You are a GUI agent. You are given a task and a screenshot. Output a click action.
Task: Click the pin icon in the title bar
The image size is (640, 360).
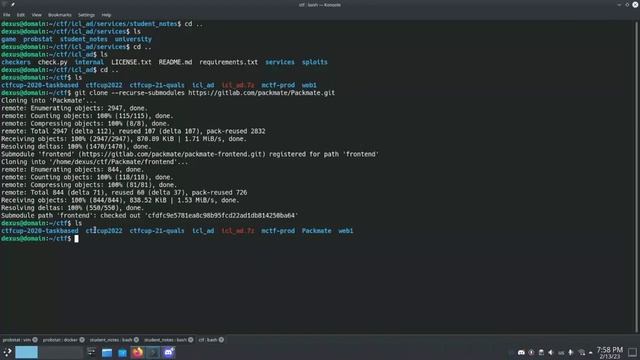coord(13,4)
